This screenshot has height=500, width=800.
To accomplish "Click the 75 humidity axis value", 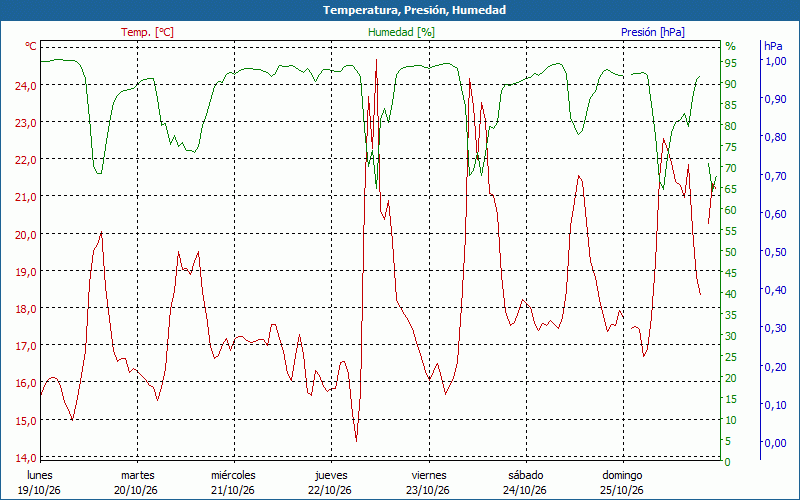I will coord(731,147).
